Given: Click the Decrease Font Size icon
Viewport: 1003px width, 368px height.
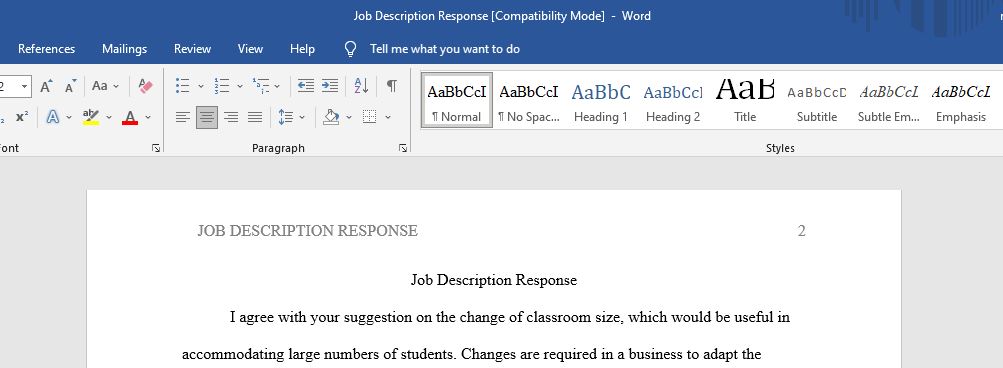Looking at the screenshot, I should pyautogui.click(x=71, y=86).
